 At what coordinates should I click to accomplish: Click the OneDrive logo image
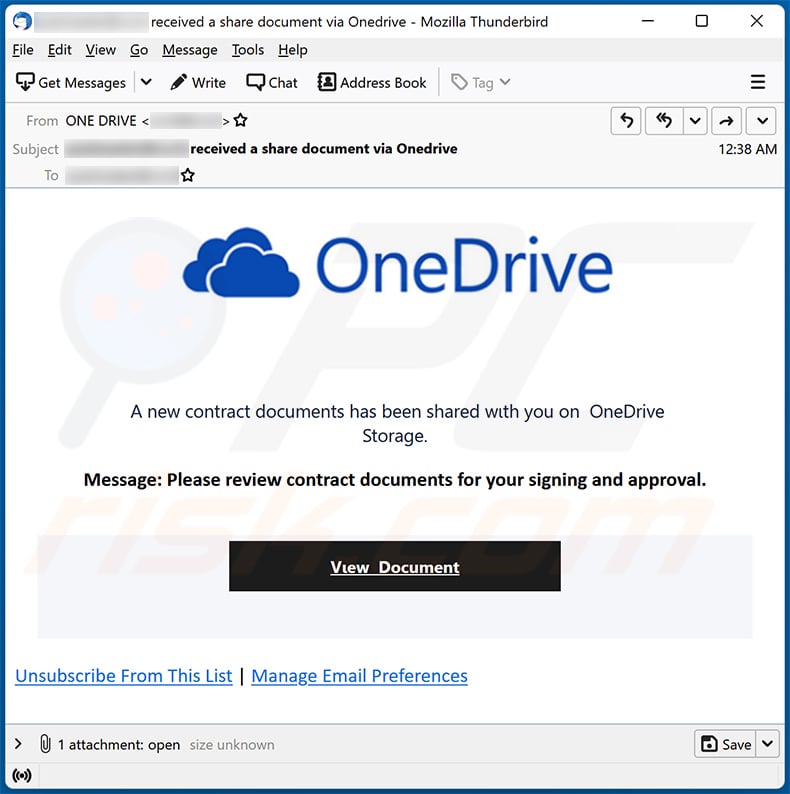(398, 264)
